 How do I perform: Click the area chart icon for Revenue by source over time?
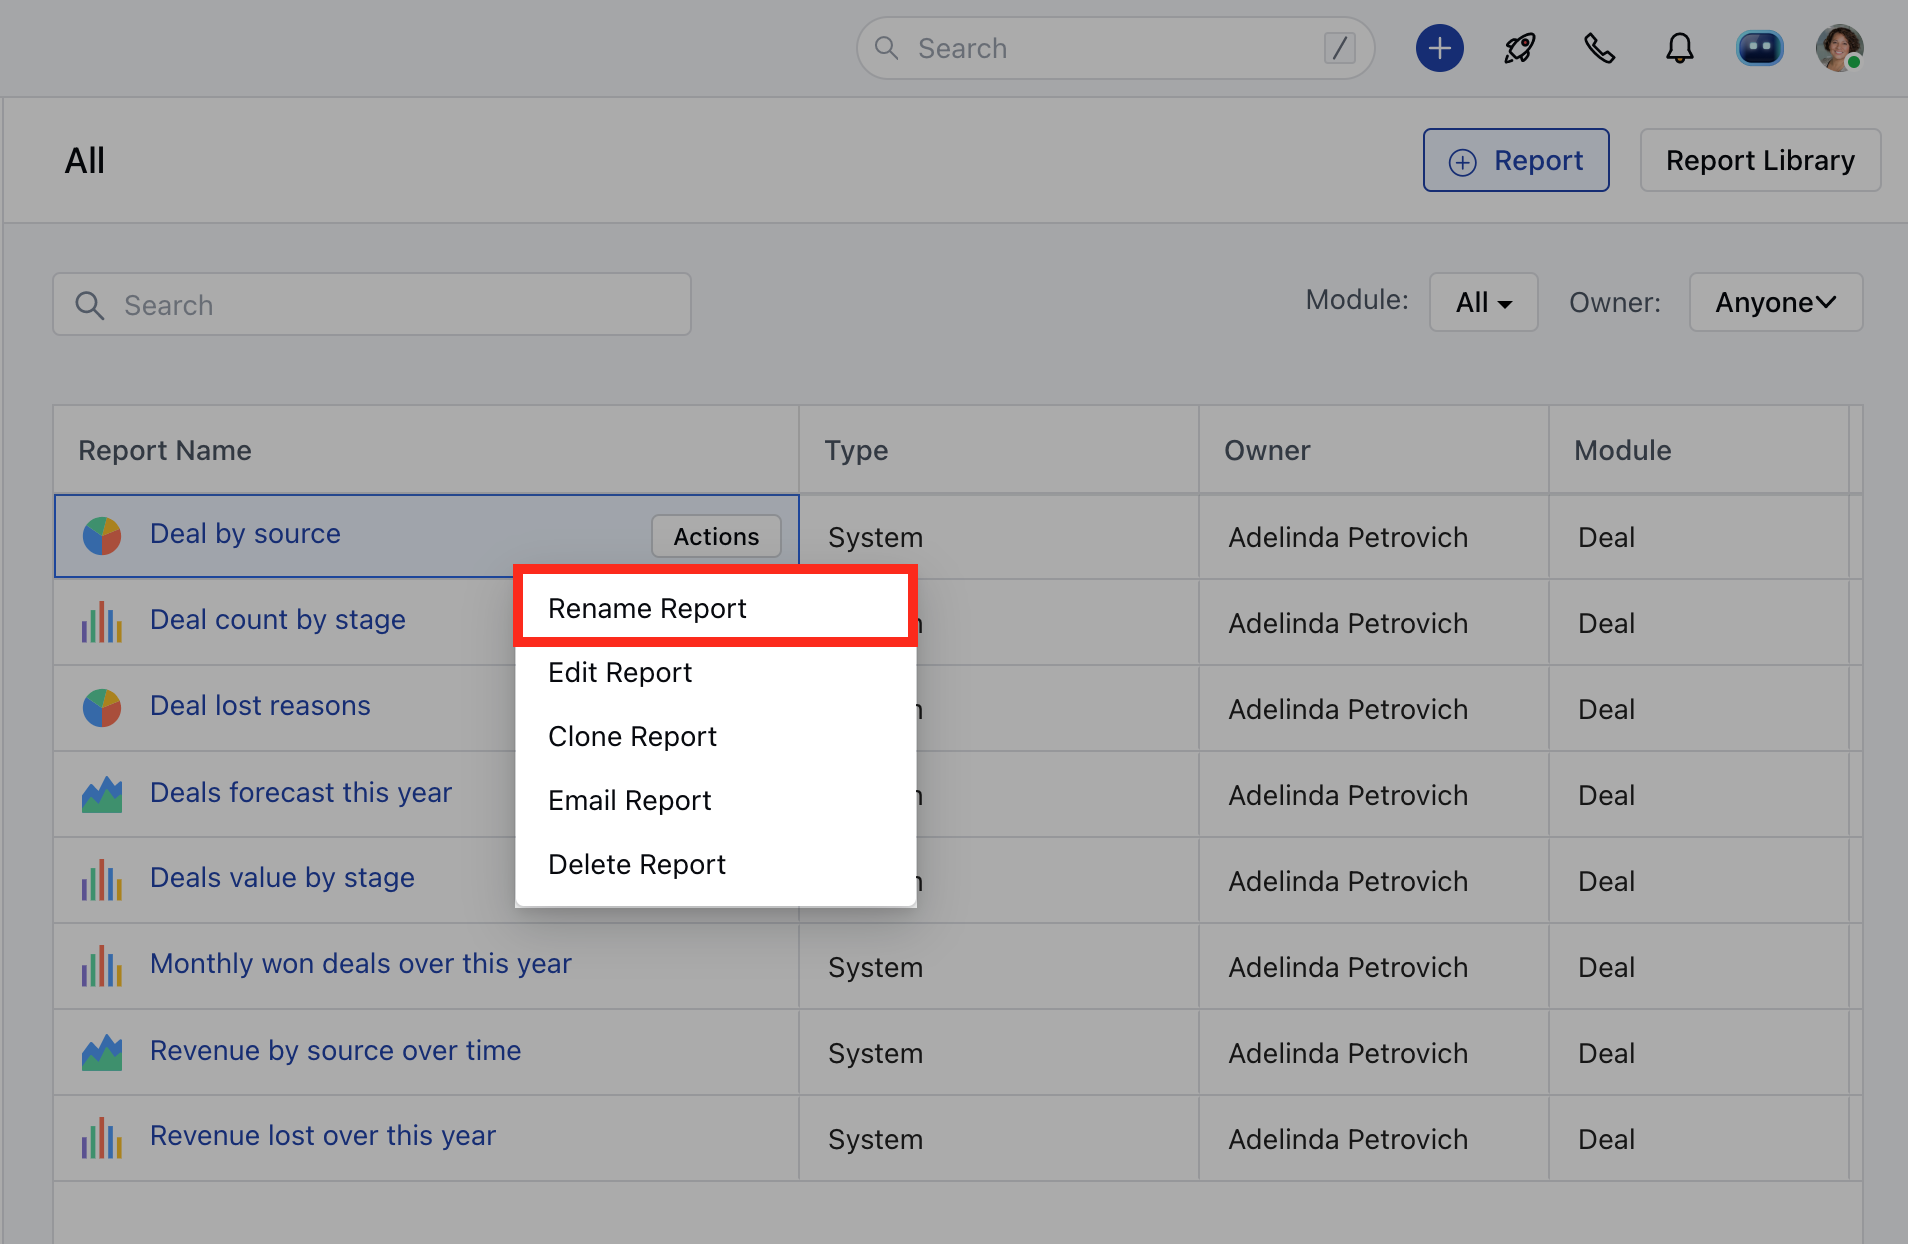tap(102, 1053)
